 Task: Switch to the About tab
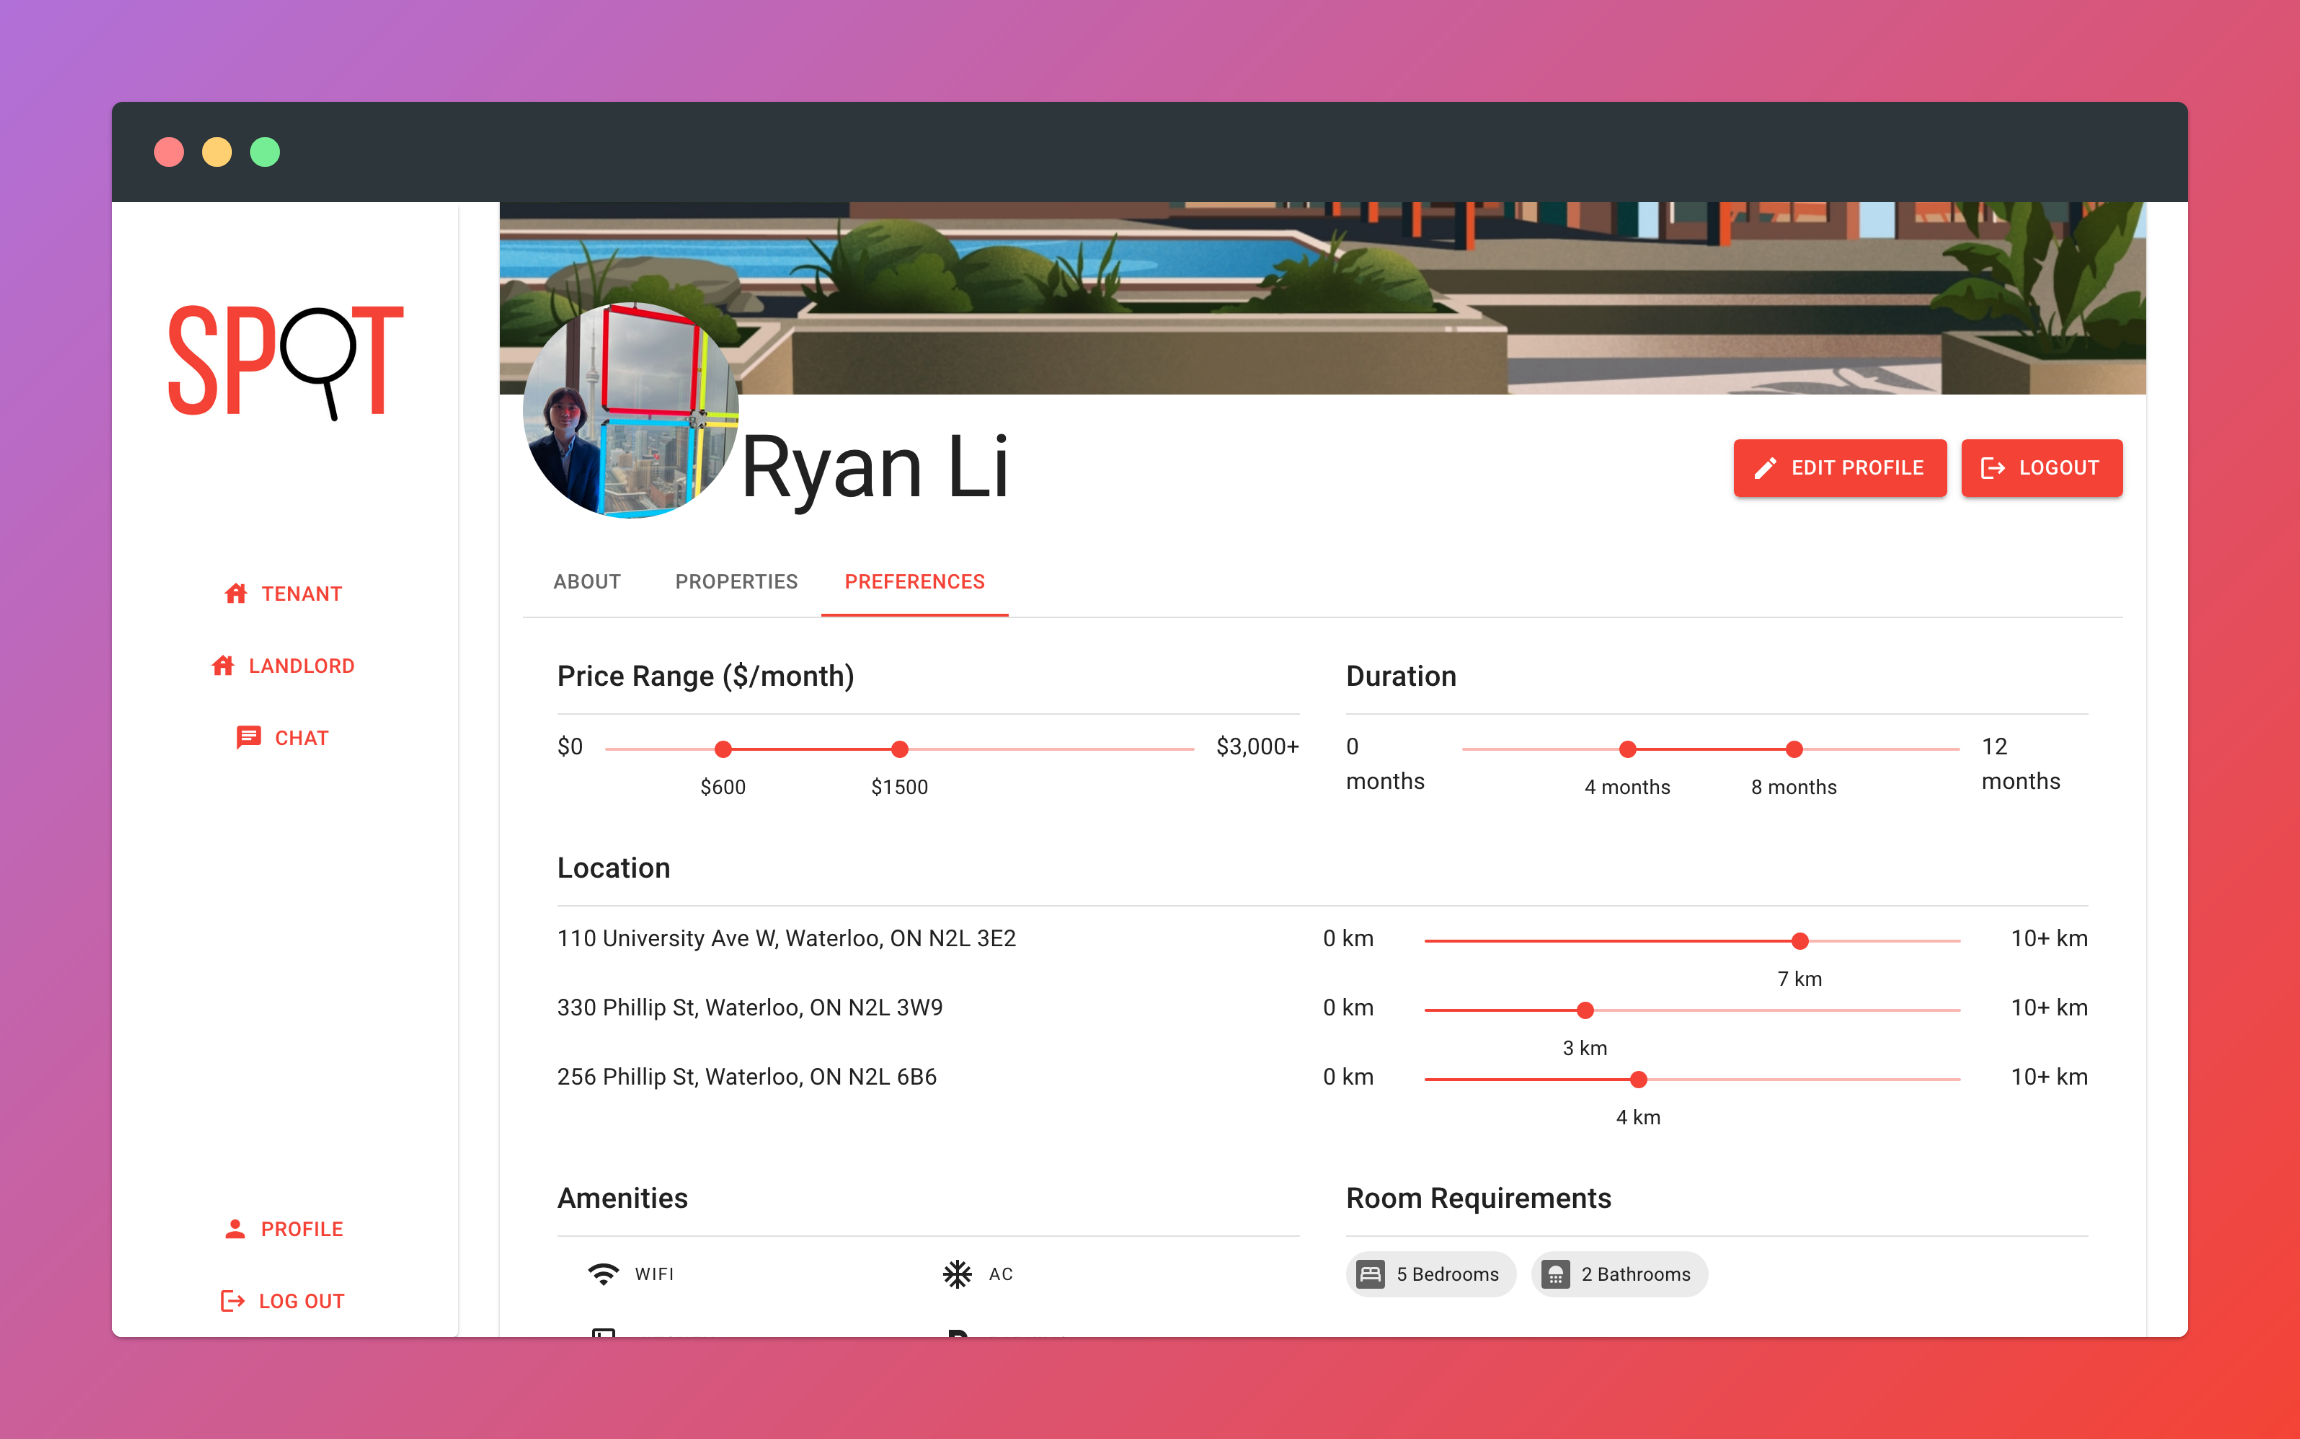pos(587,582)
